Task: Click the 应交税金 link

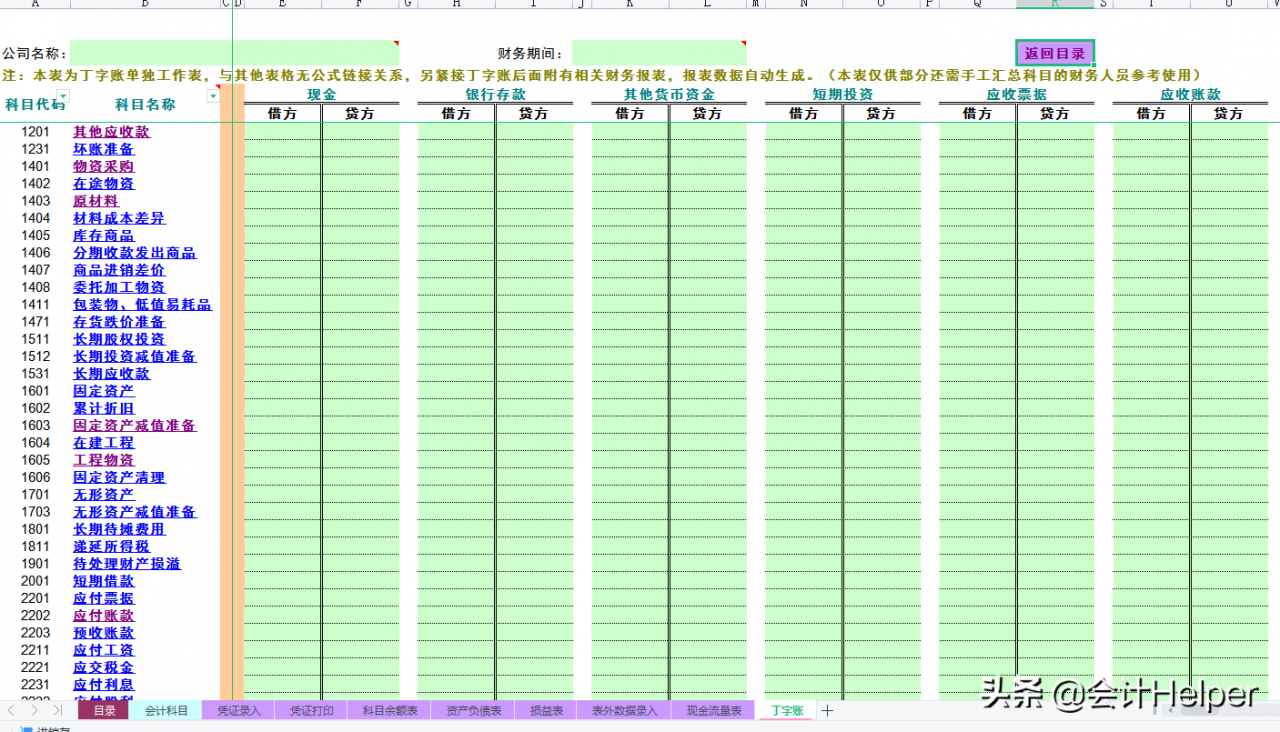Action: [x=103, y=668]
